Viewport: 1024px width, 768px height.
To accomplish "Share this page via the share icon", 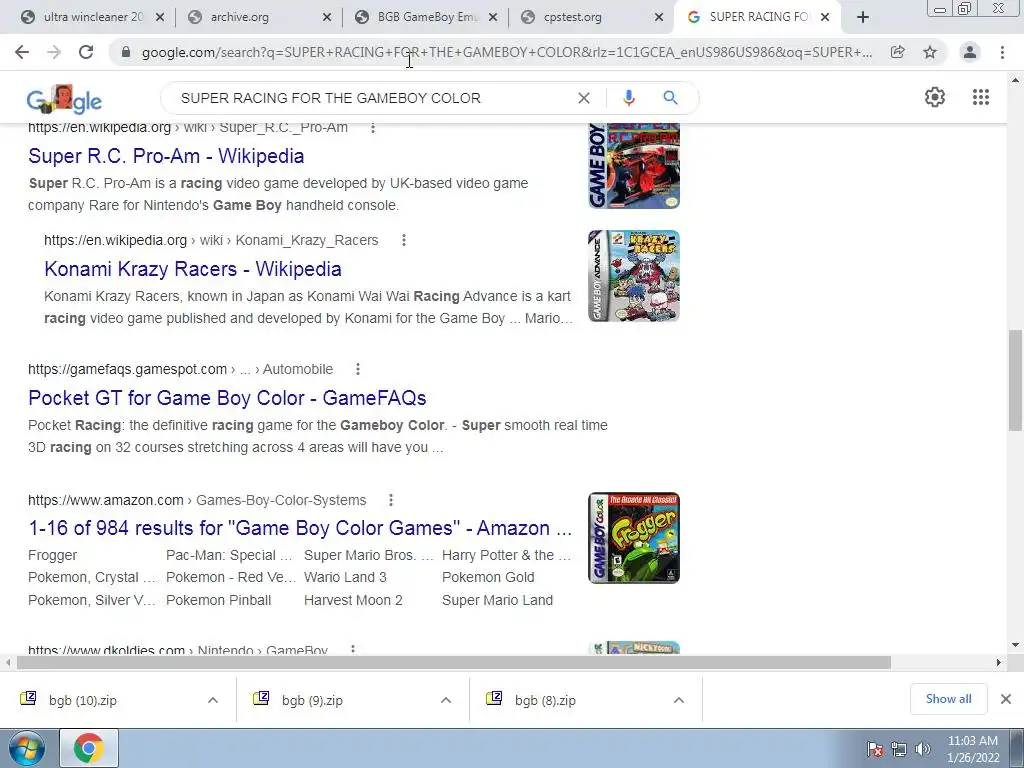I will (x=898, y=52).
